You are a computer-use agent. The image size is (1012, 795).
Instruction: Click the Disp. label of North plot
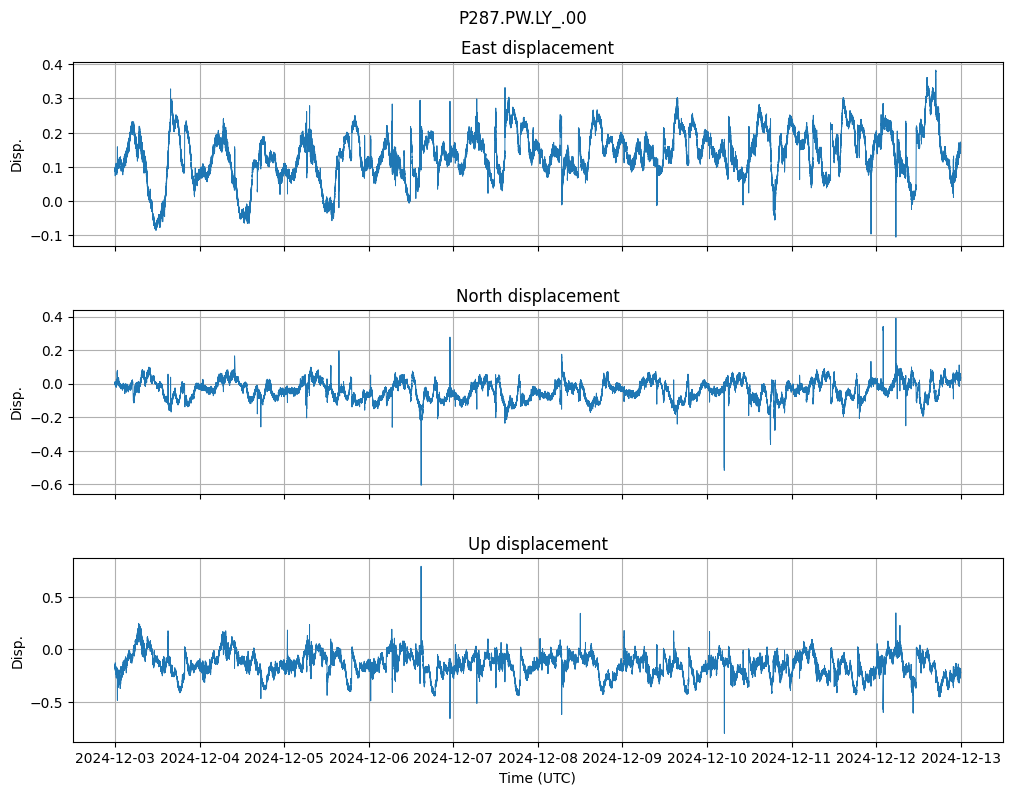[16, 402]
